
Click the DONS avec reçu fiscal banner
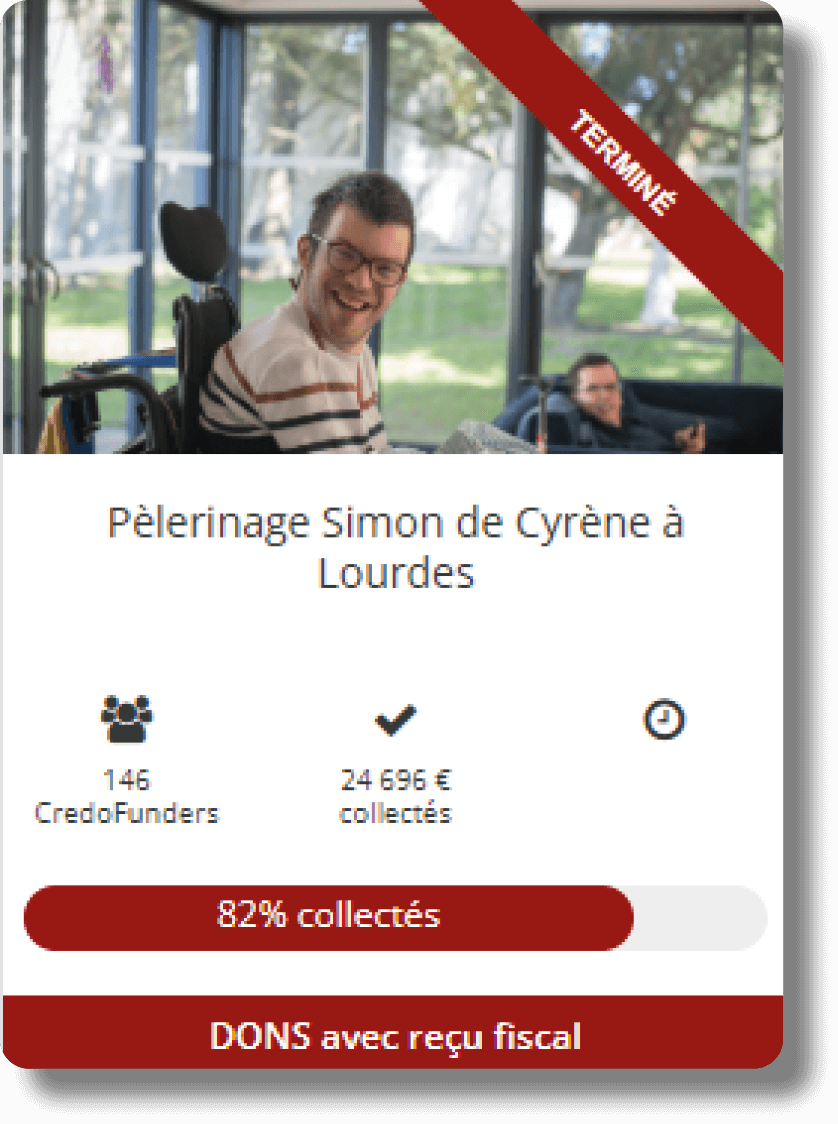[393, 1032]
